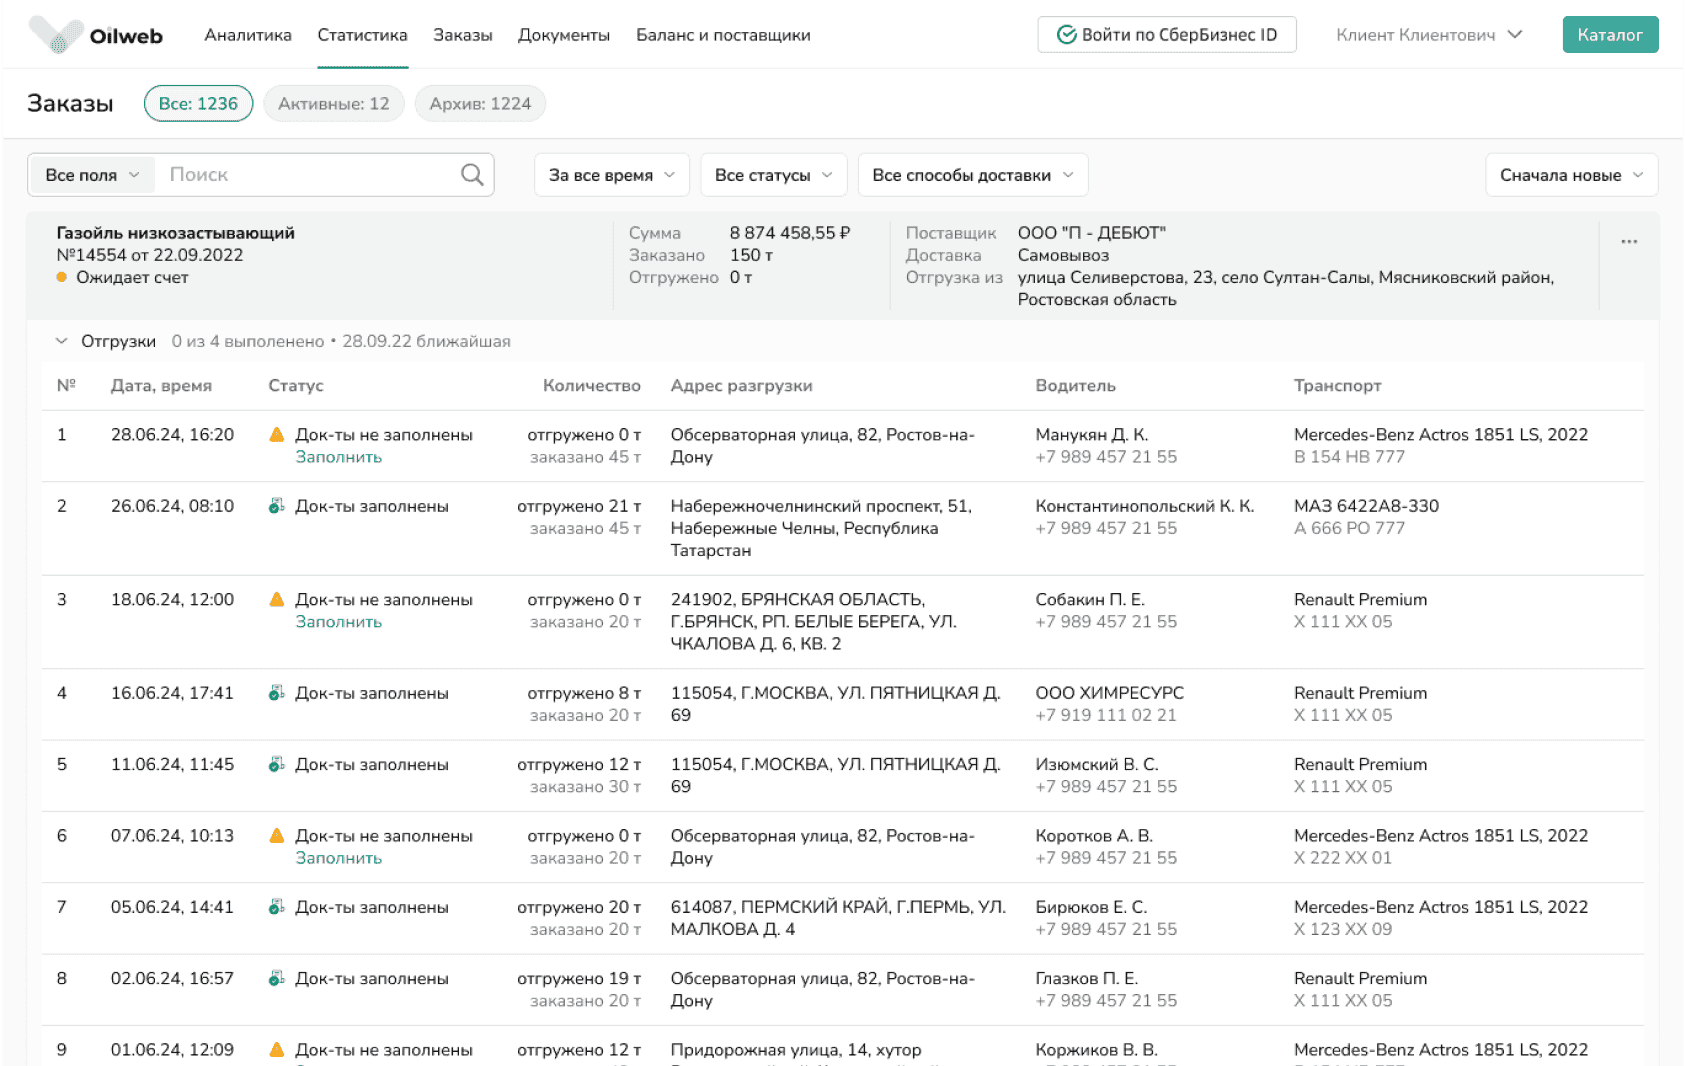Screen dimensions: 1686x1066
Task: Click driver Бирюков Е. С.
Action: pos(1091,907)
